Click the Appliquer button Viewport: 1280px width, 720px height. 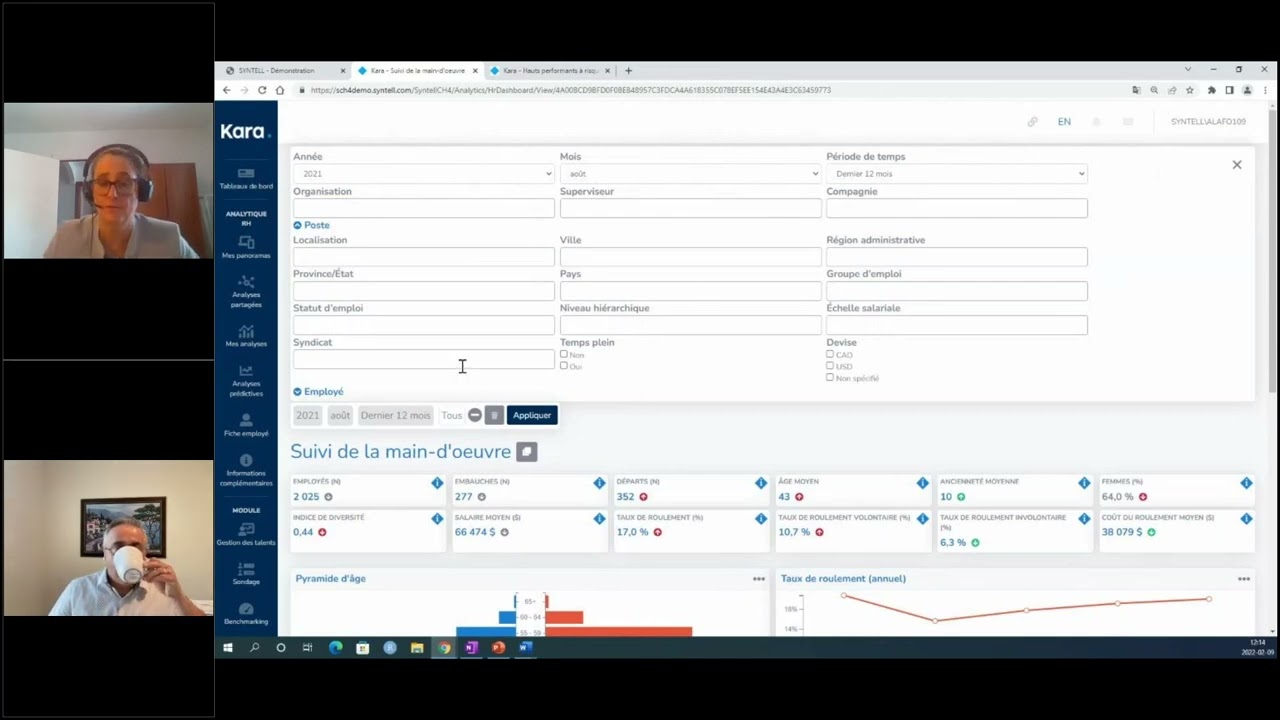point(532,415)
